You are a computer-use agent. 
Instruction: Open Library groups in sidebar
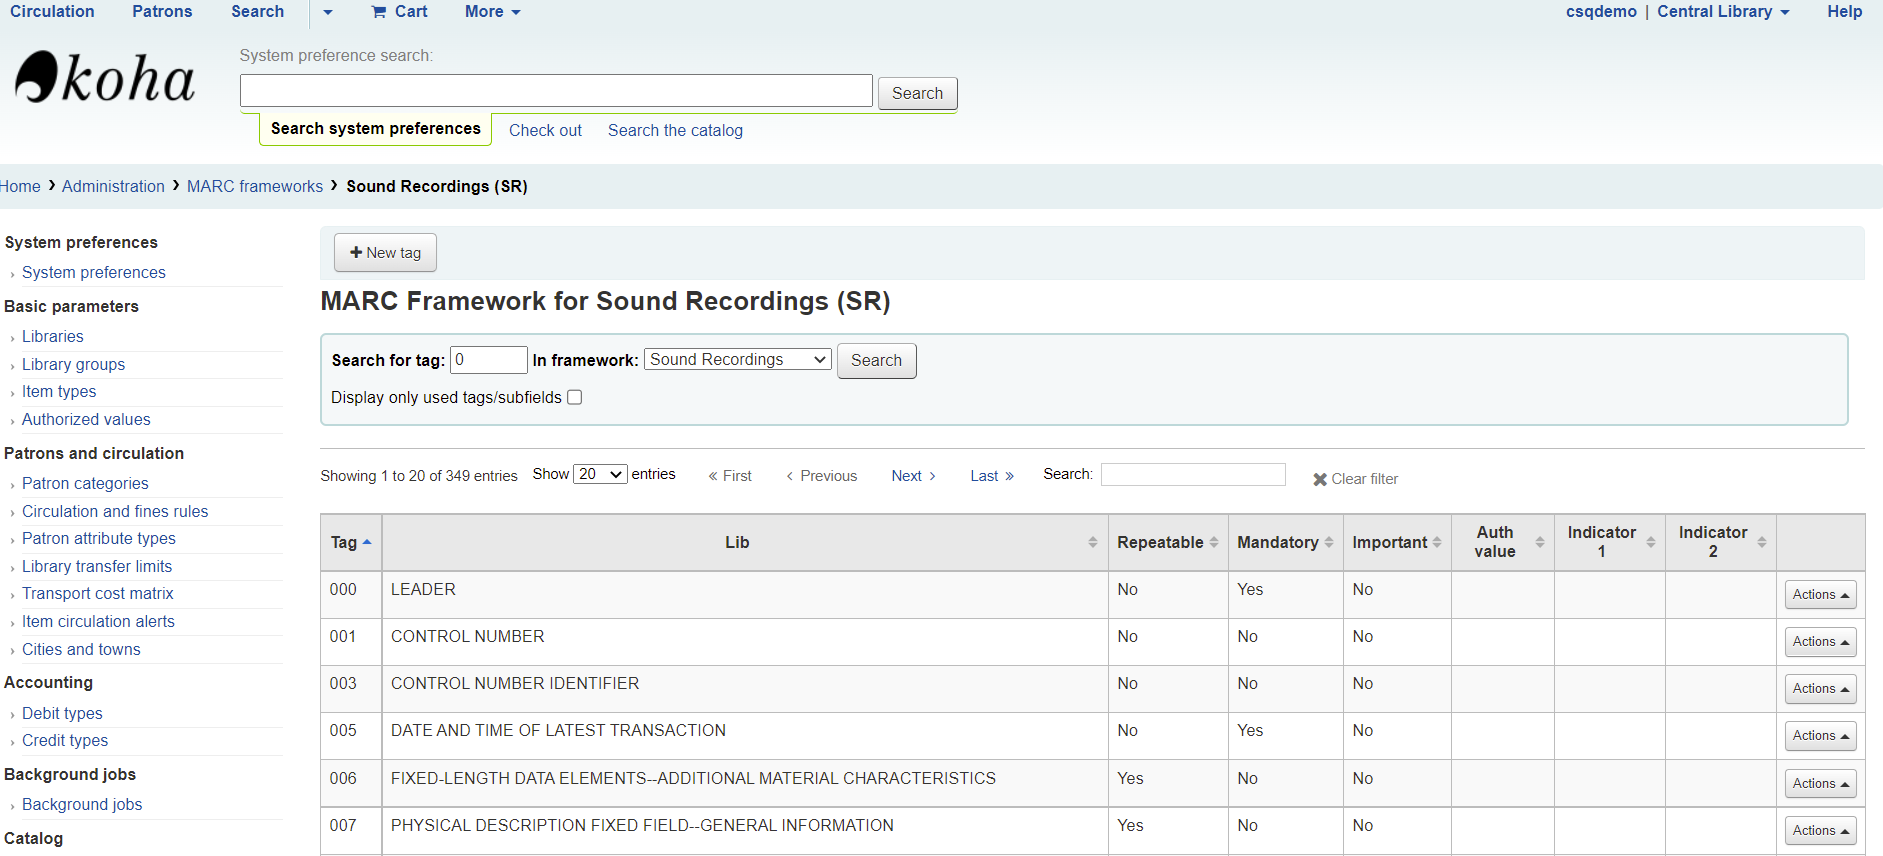[x=73, y=365]
